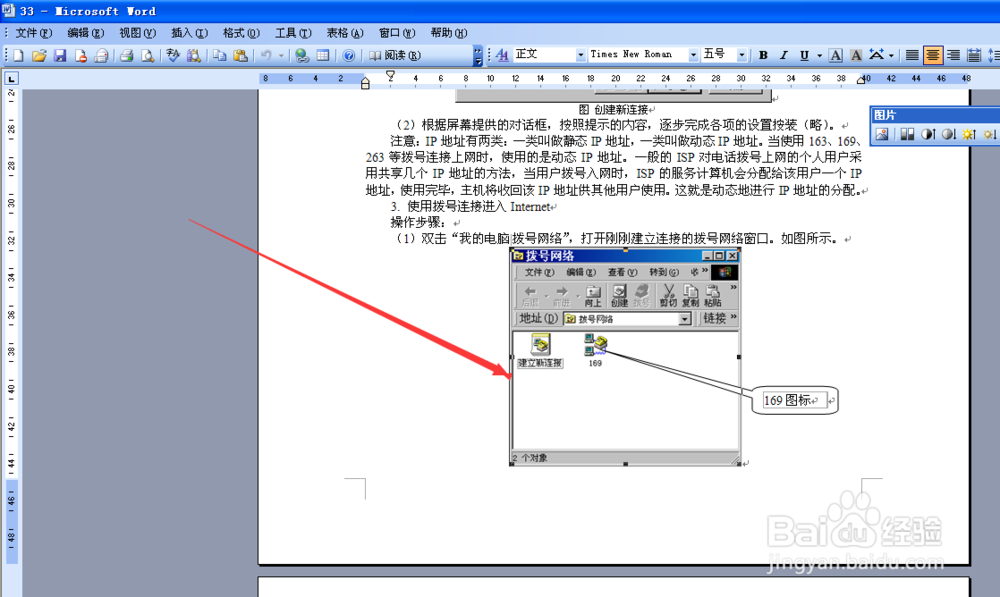
Task: Toggle character border A
Action: click(x=835, y=55)
